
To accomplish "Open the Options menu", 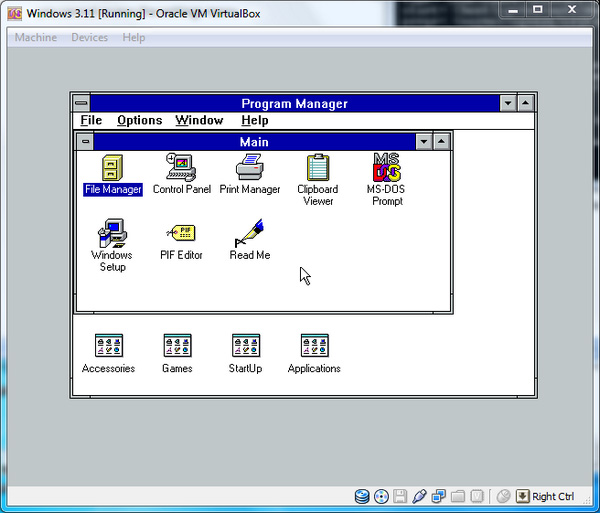I will pyautogui.click(x=140, y=121).
